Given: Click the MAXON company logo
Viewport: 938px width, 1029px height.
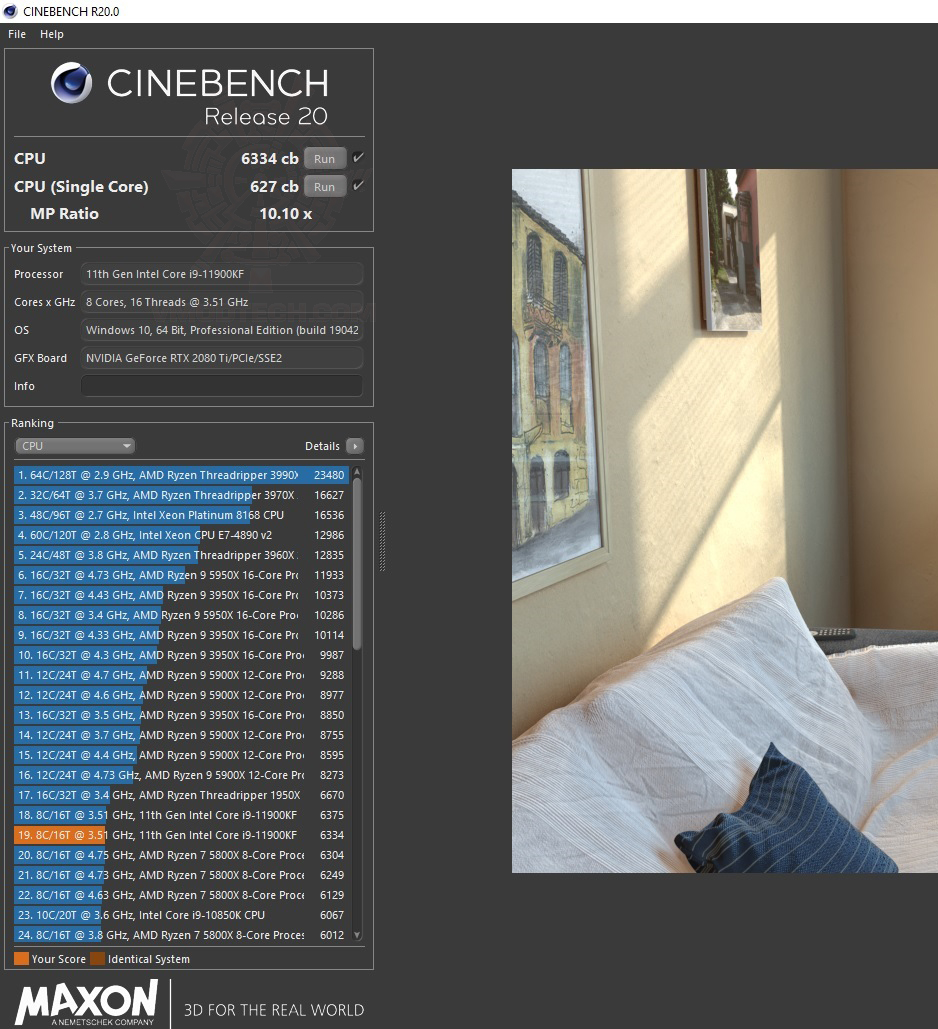Looking at the screenshot, I should click(87, 1003).
